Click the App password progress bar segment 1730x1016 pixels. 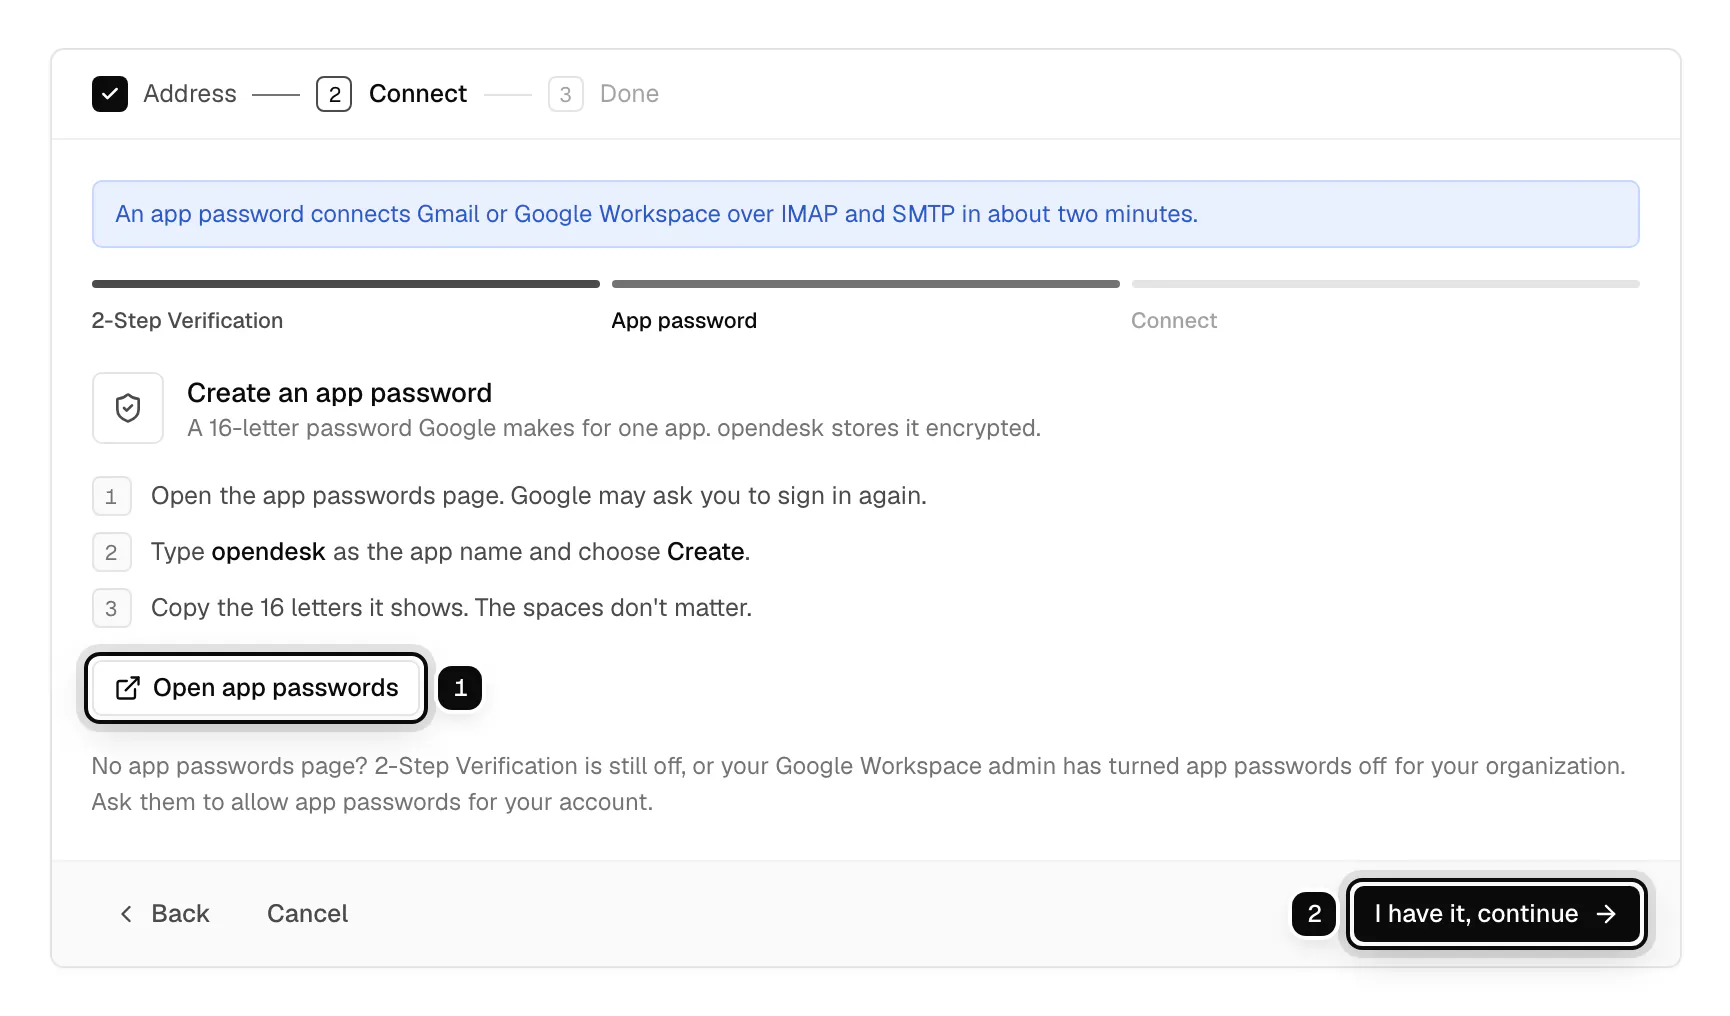coord(866,284)
